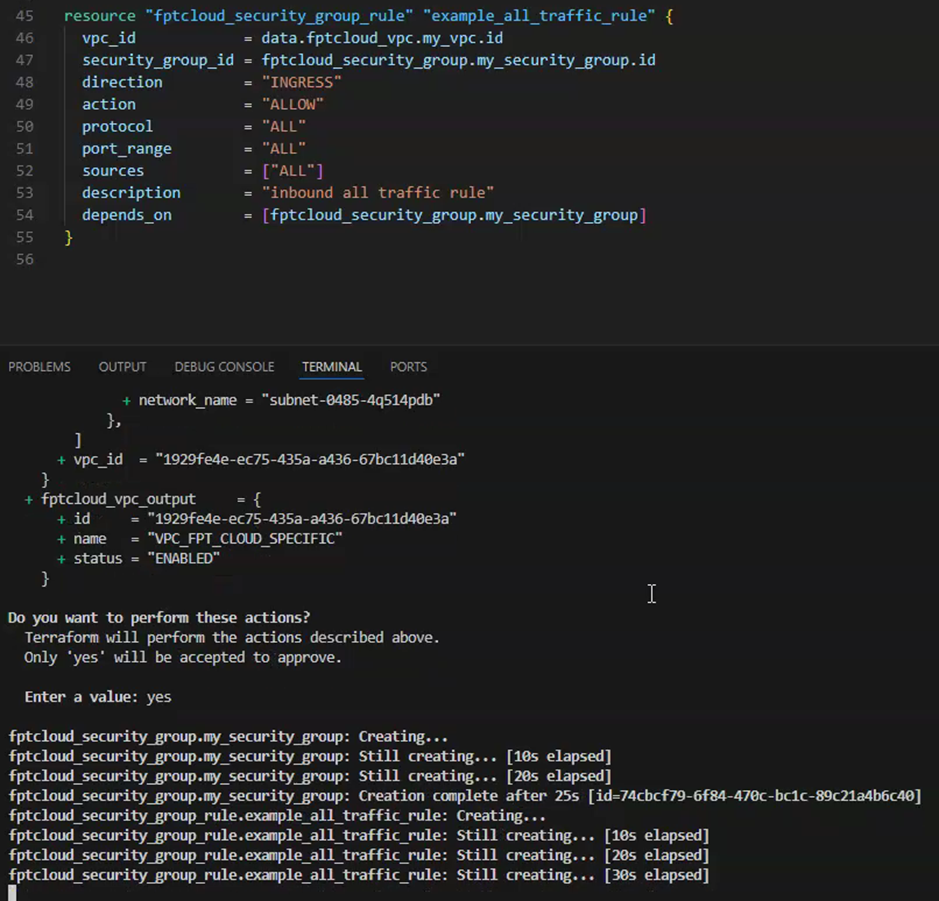Click the security group "Creation complete" output line

click(464, 796)
